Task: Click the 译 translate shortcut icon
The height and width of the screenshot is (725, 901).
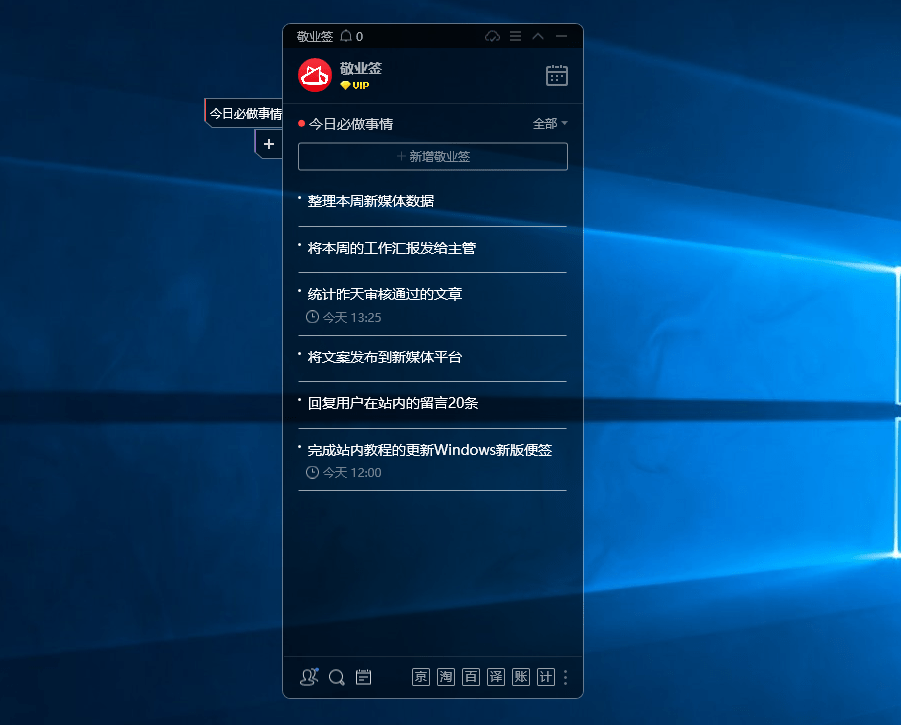Action: (x=496, y=677)
